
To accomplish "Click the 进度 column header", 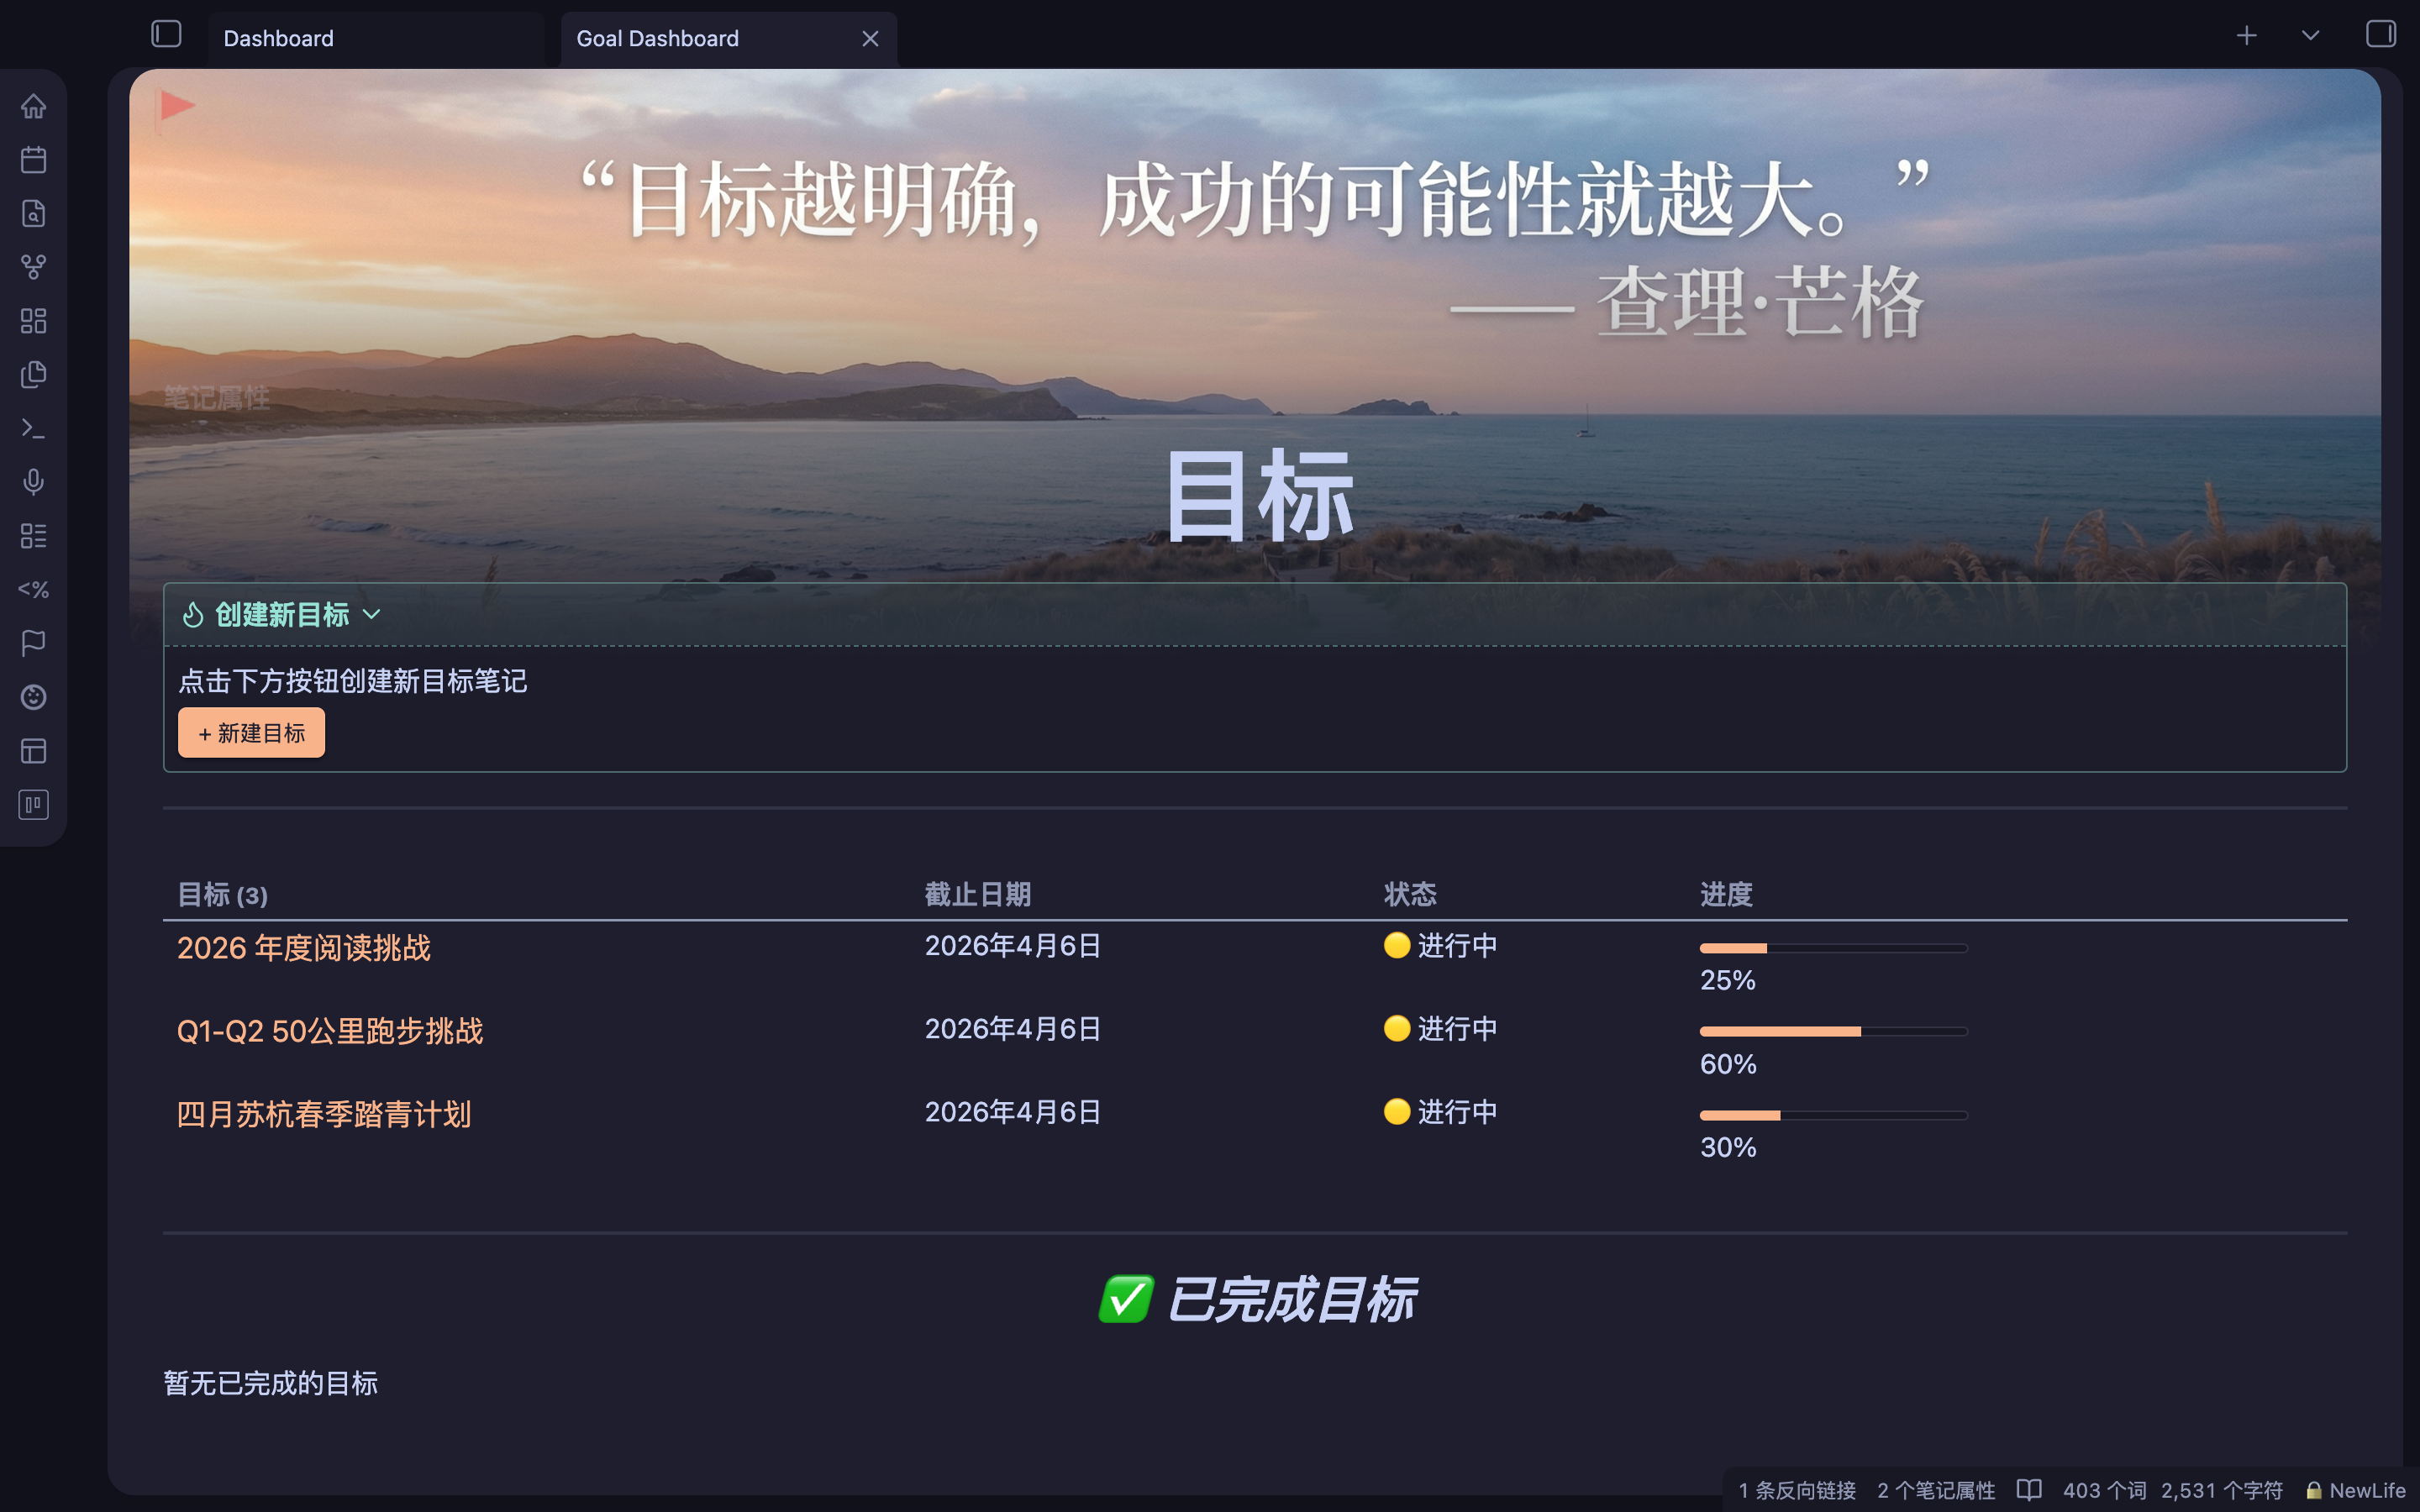I will [x=1726, y=894].
